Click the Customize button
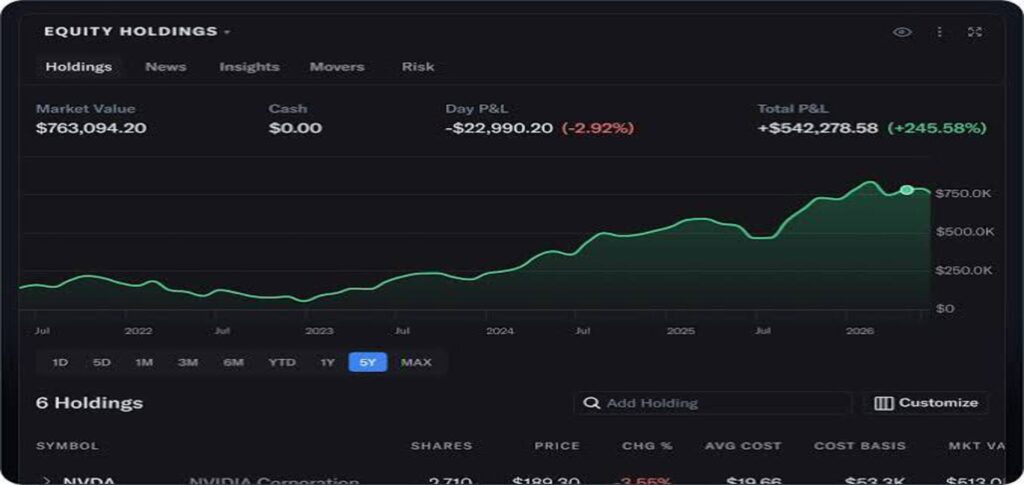The height and width of the screenshot is (485, 1024). (x=926, y=403)
